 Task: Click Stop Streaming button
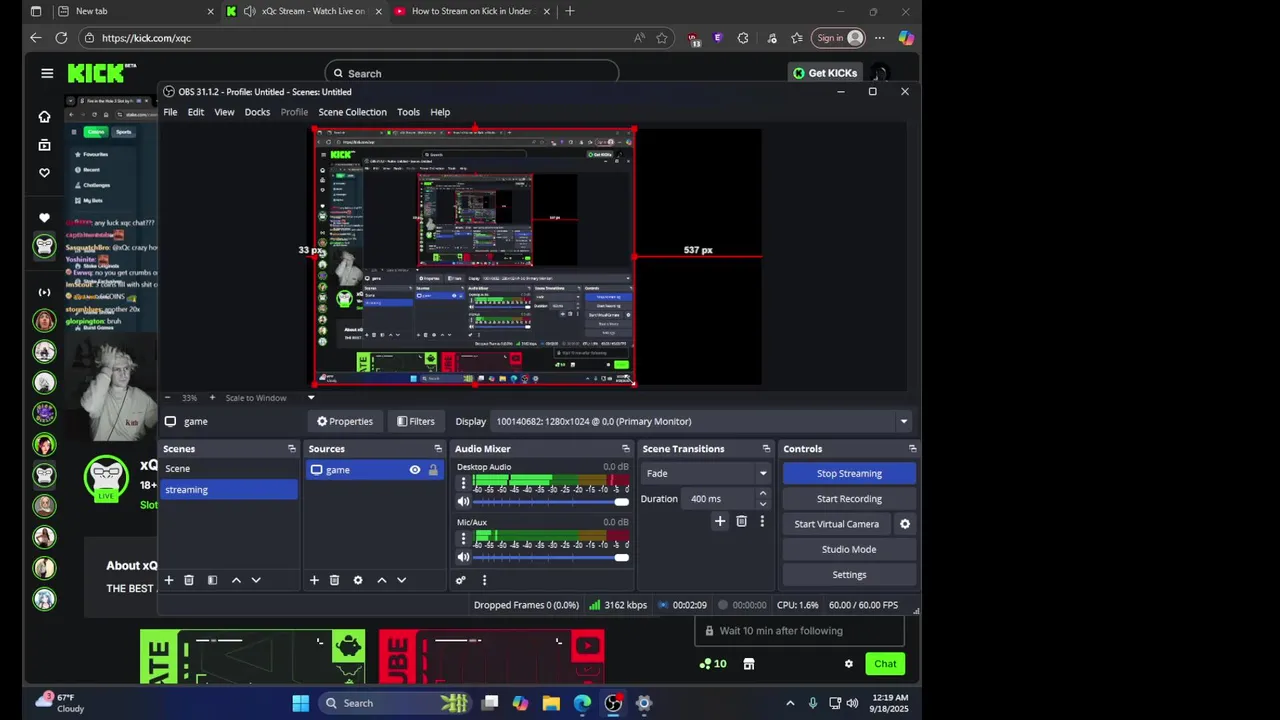[849, 474]
